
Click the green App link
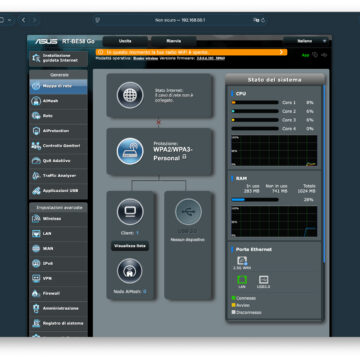tap(306, 55)
